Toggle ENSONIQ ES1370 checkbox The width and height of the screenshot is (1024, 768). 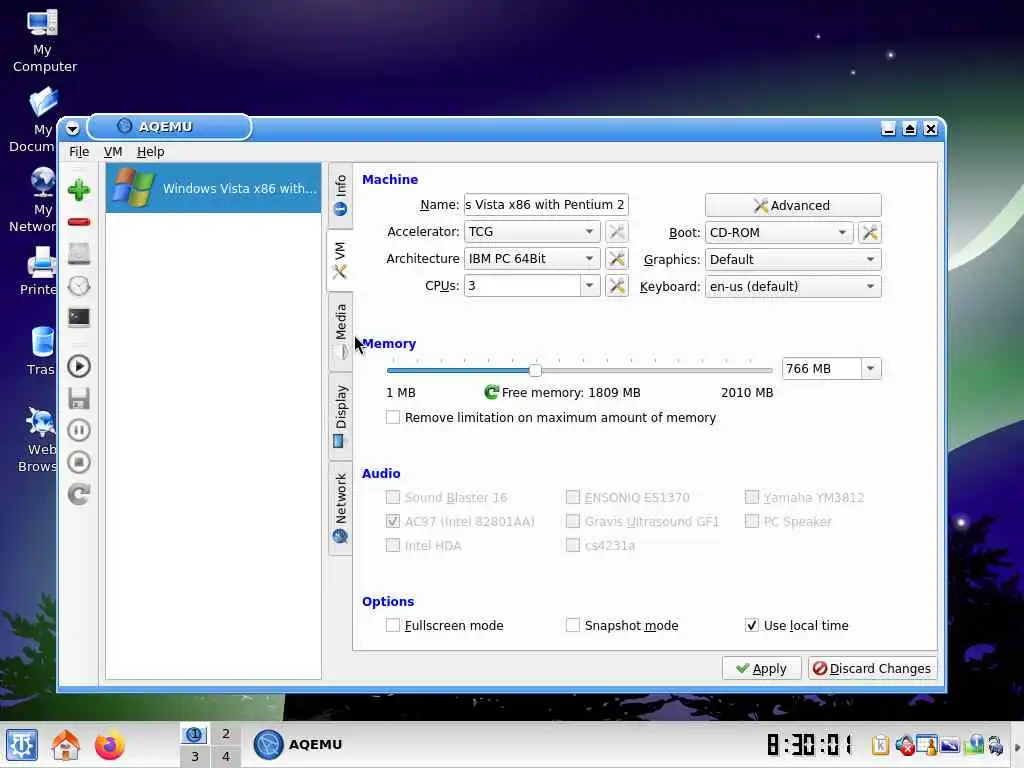coord(573,498)
